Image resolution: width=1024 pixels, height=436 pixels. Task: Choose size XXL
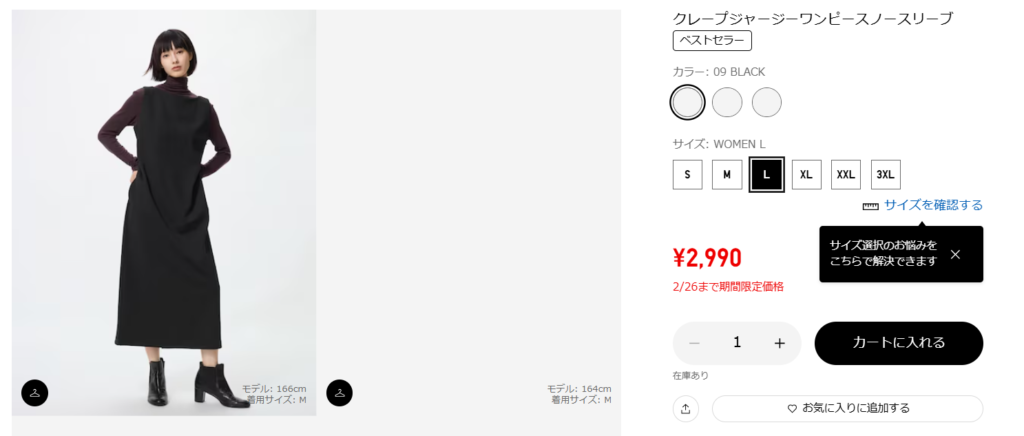point(846,174)
